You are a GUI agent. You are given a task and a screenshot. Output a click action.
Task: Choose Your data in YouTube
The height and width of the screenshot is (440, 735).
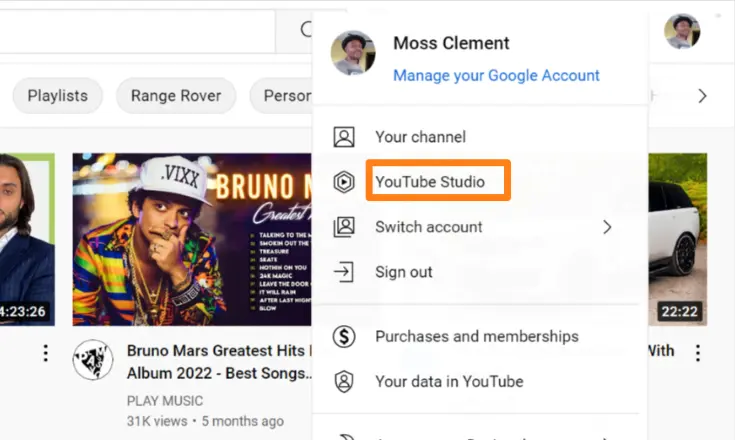point(449,381)
